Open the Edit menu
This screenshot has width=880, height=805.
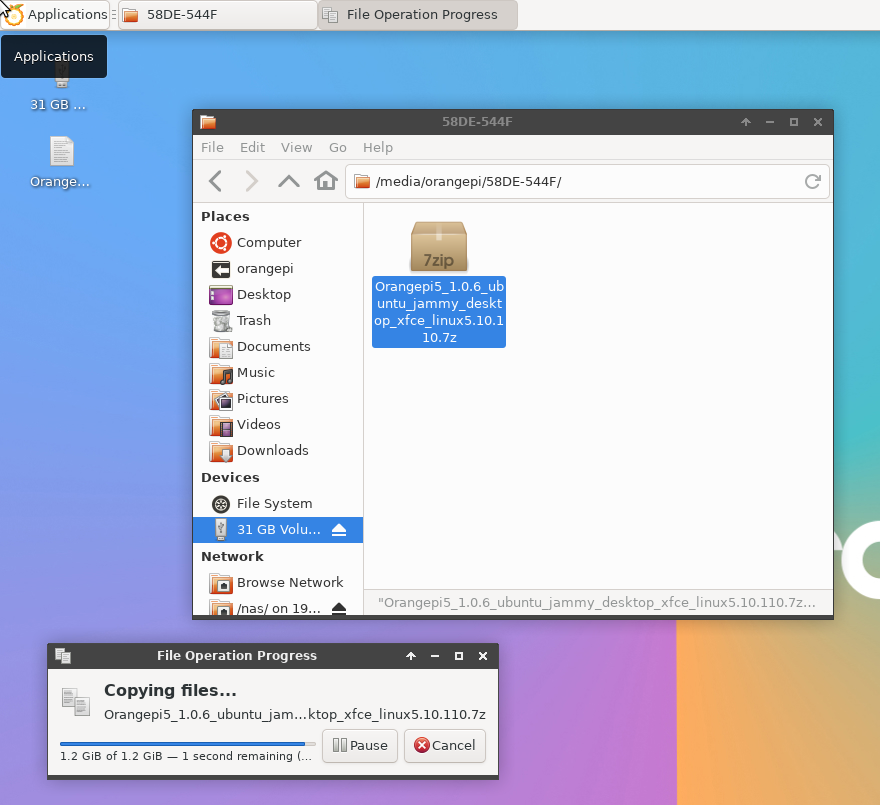tap(252, 147)
